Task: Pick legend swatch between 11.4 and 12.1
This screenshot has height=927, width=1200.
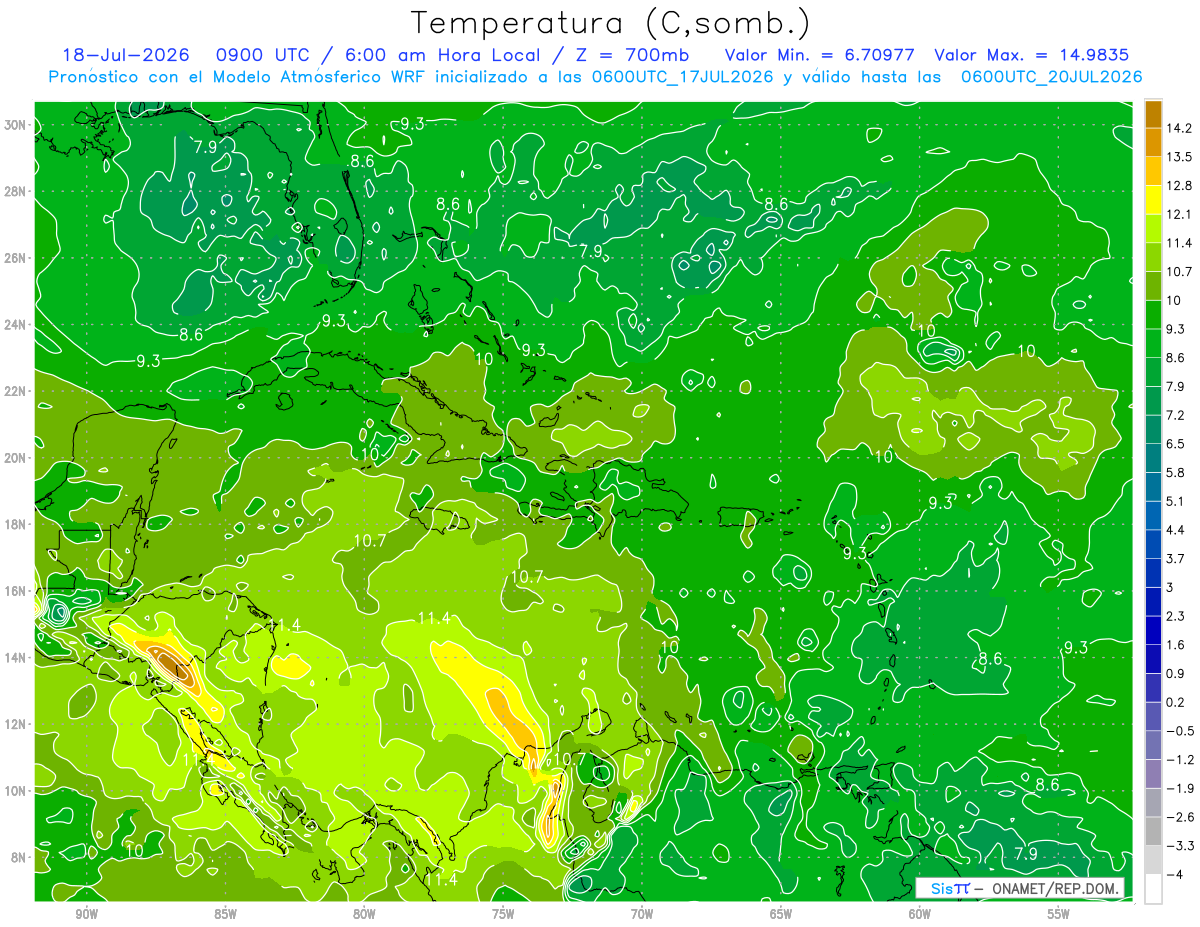Action: pyautogui.click(x=1153, y=228)
